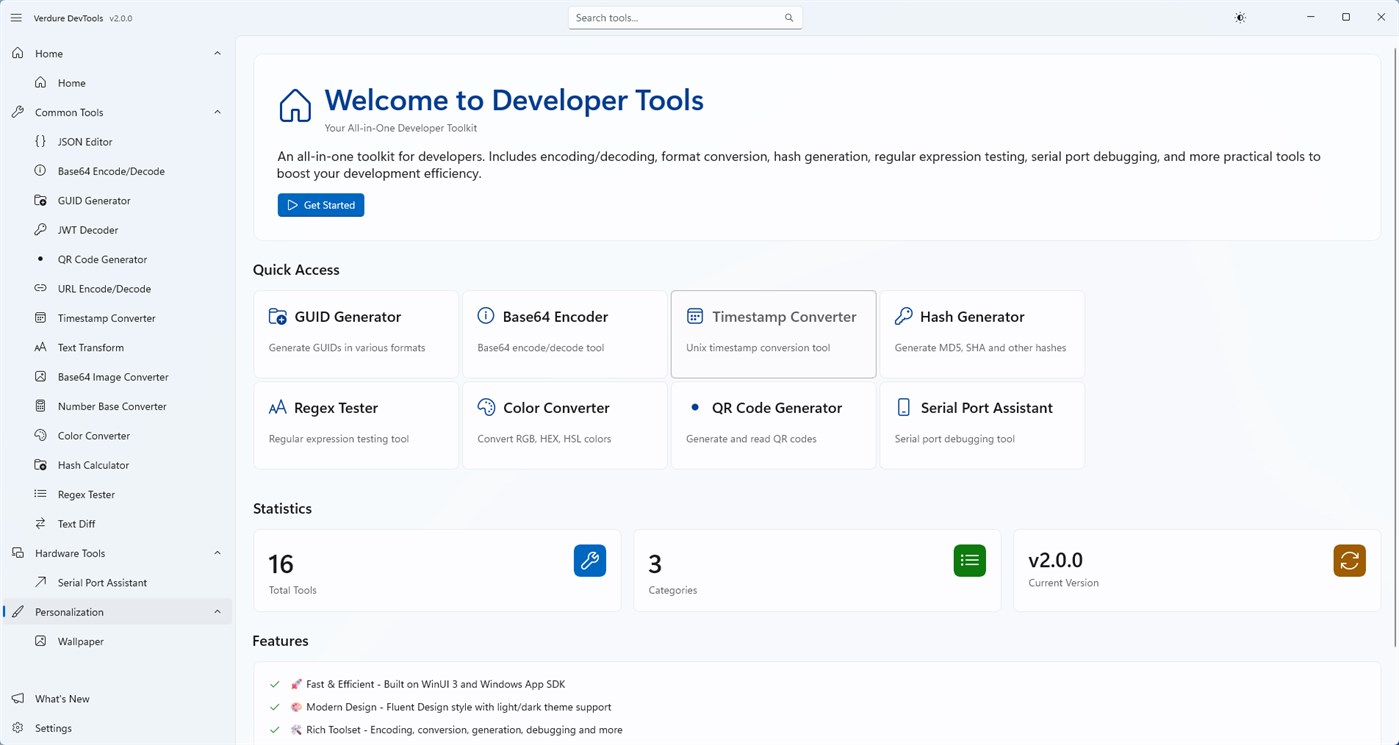Select the Color Converter sidebar entry

click(x=91, y=435)
